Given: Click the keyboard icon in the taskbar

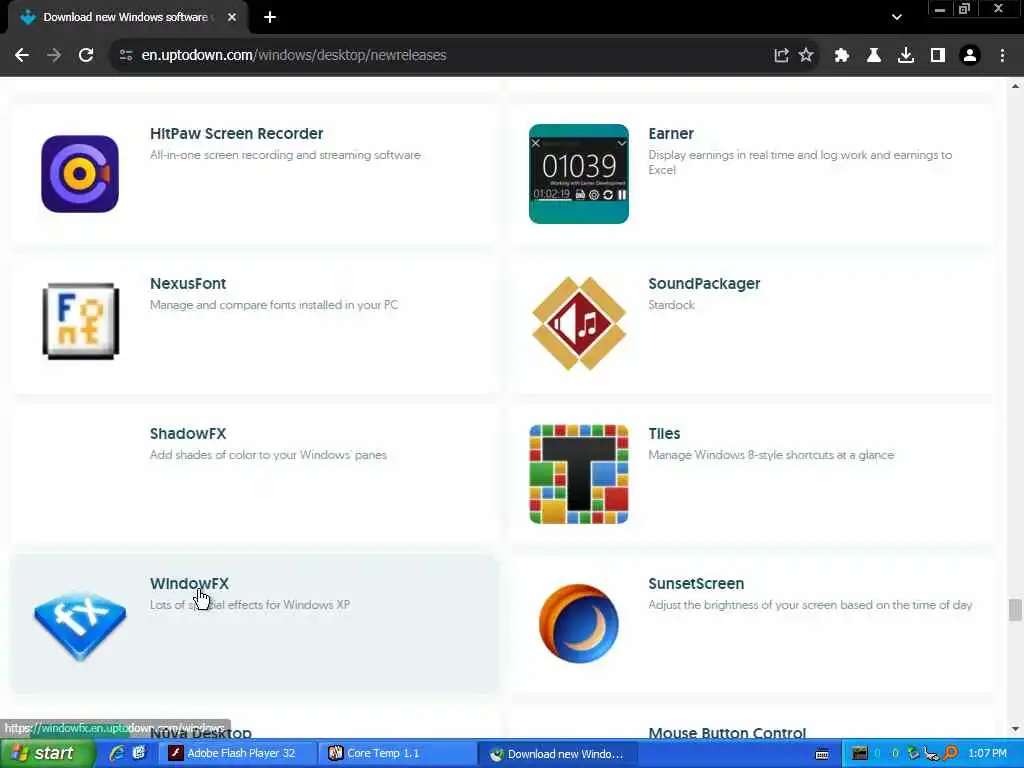Looking at the screenshot, I should click(x=822, y=754).
